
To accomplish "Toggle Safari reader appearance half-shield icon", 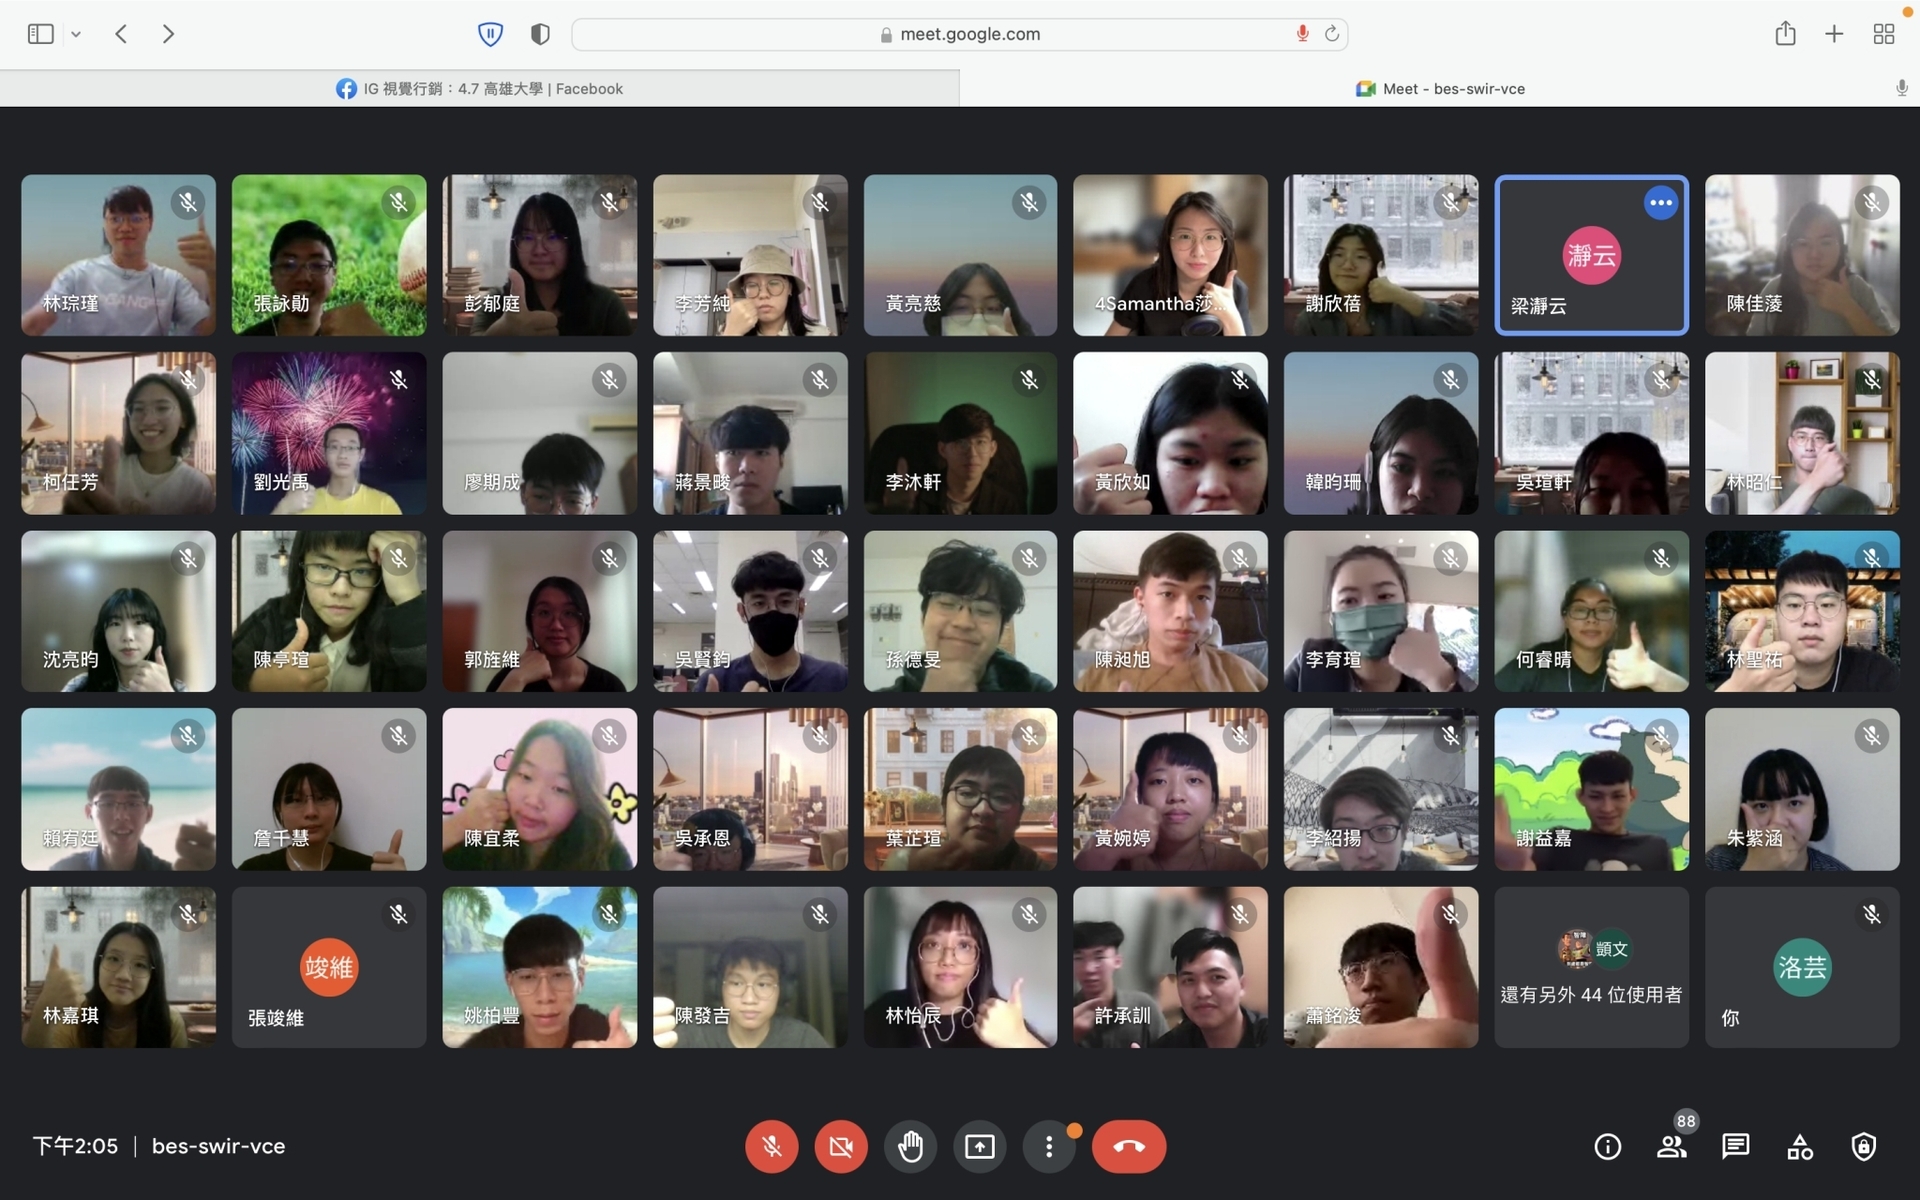I will click(540, 34).
